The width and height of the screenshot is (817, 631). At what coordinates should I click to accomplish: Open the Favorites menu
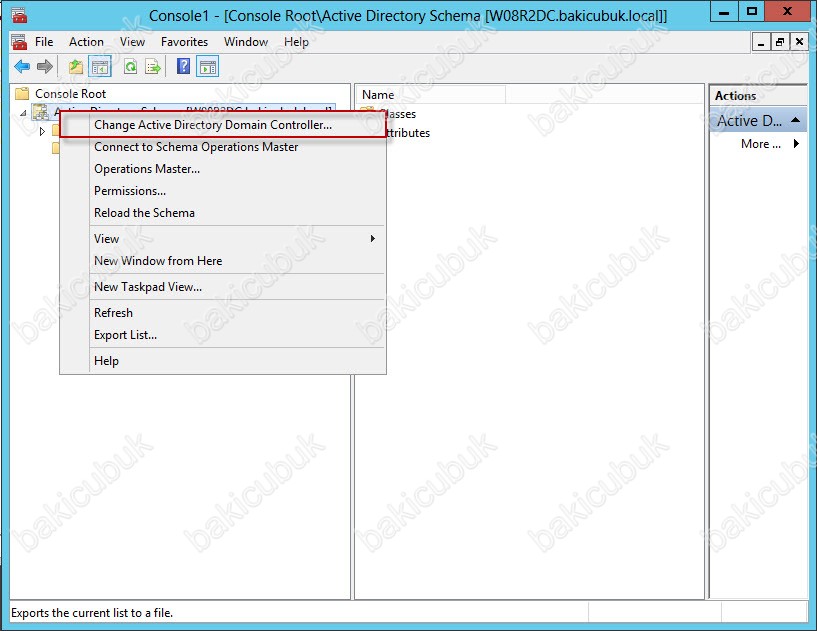[184, 42]
